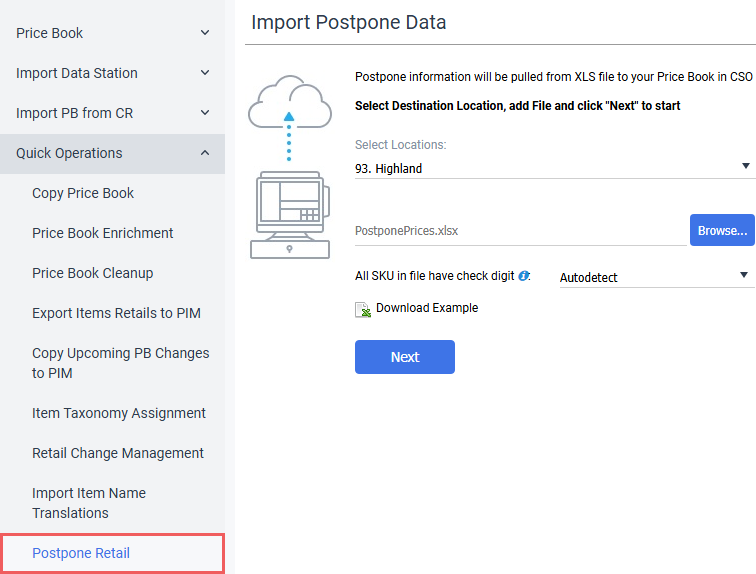756x574 pixels.
Task: Go to Price Book Enrichment
Action: coord(103,233)
